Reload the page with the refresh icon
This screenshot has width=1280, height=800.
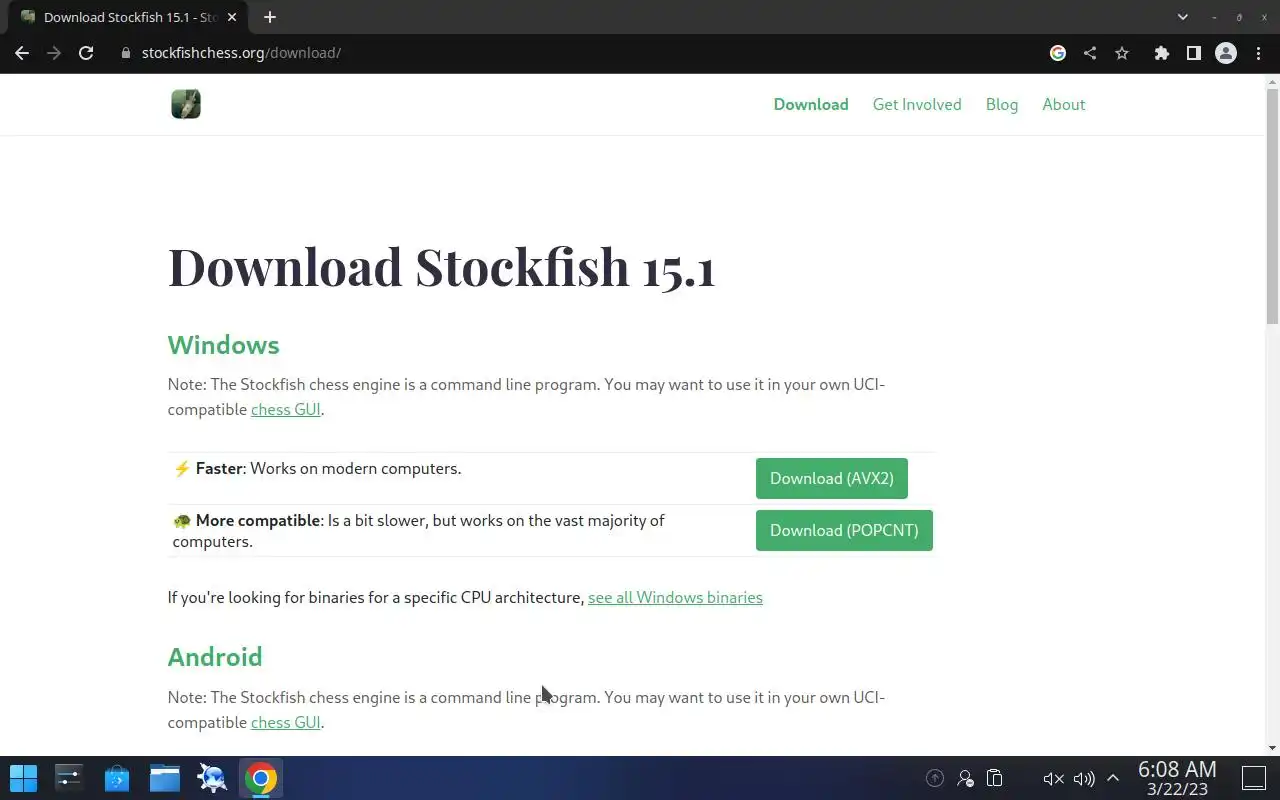pyautogui.click(x=86, y=53)
